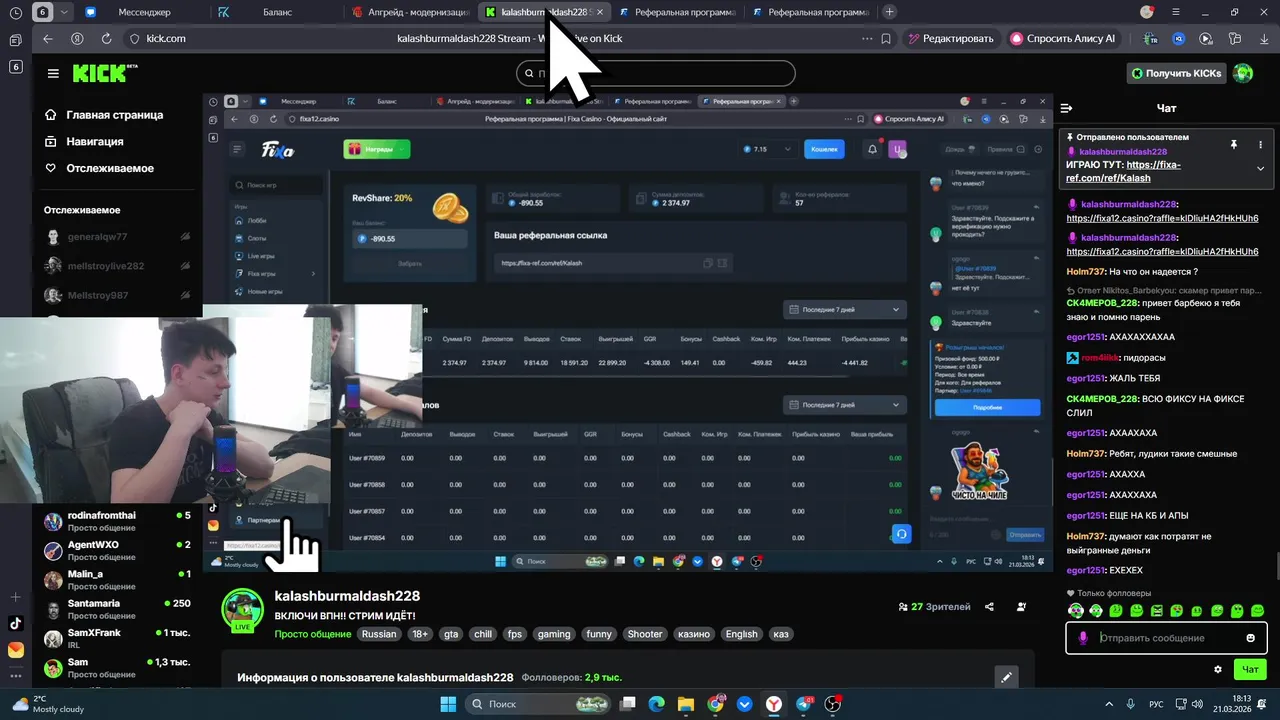Screen dimensions: 1280x720
Task: Open Отслеживаемое in Kick sidebar
Action: pos(99,168)
